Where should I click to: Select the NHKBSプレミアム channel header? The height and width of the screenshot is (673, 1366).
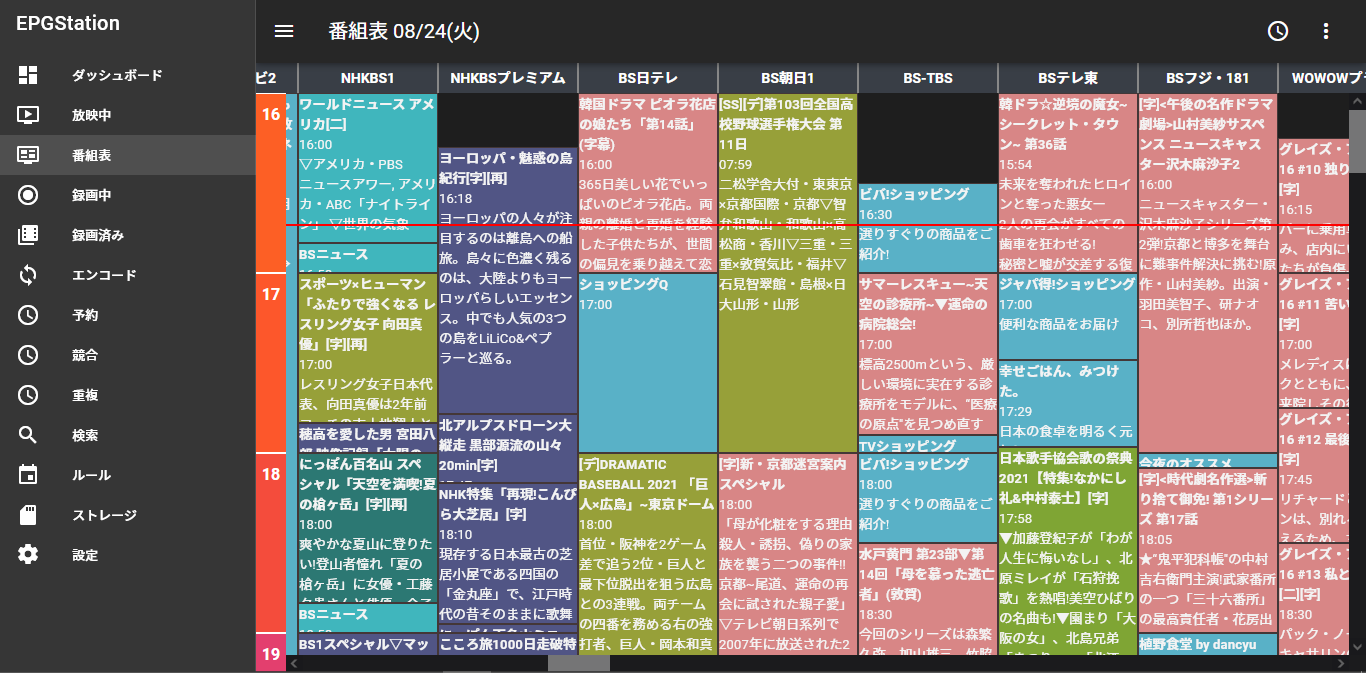[508, 78]
